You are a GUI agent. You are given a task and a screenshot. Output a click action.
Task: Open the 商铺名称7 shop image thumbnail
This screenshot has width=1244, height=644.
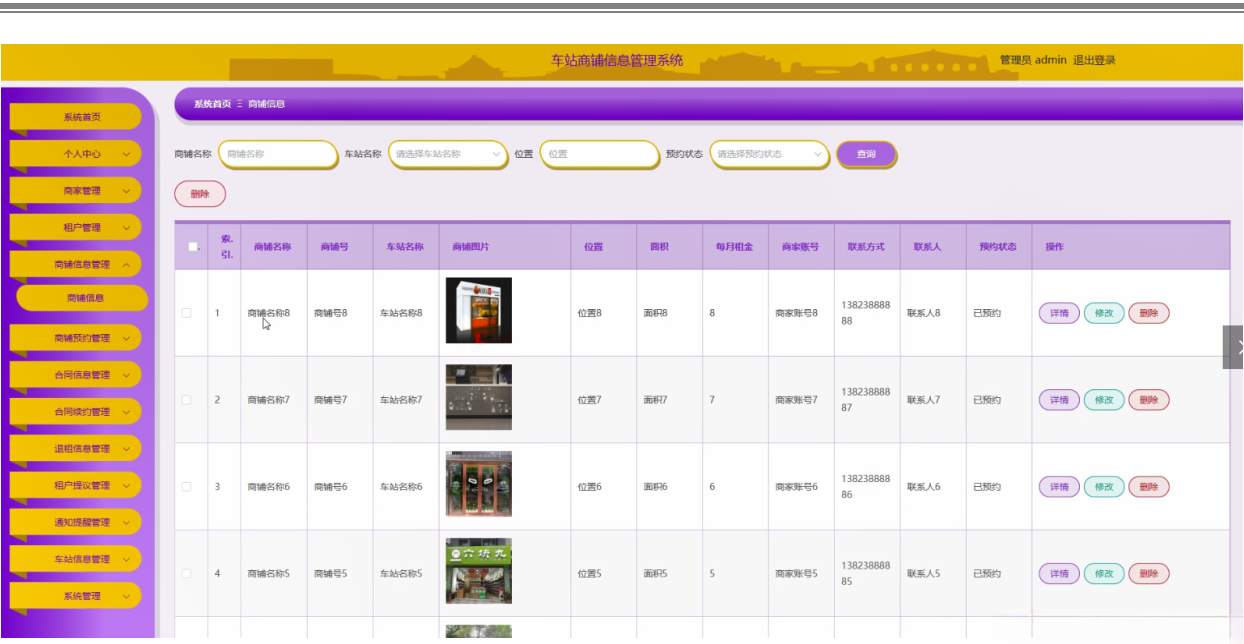coord(478,398)
